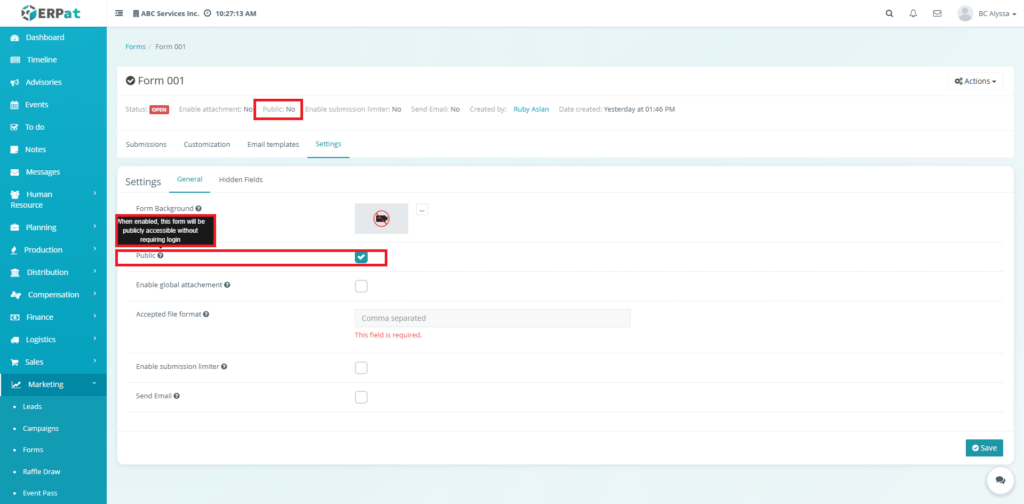The height and width of the screenshot is (504, 1024).
Task: Click the help icon beside Accepted file format
Action: (206, 314)
